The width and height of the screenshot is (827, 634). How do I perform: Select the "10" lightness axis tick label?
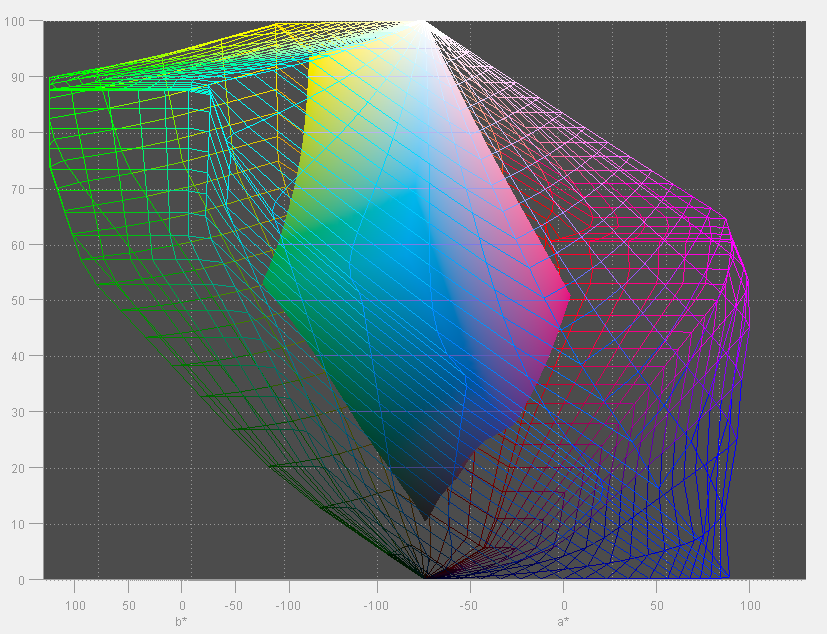[18, 524]
